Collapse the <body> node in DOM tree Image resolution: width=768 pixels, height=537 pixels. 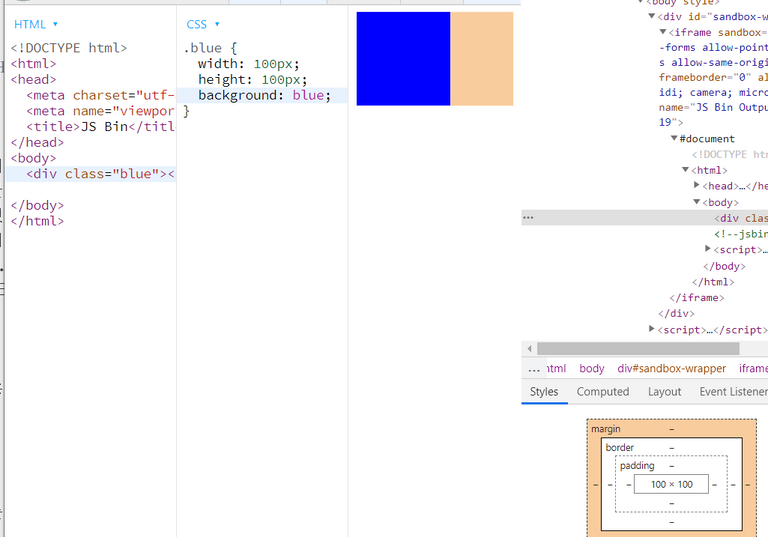click(x=696, y=202)
